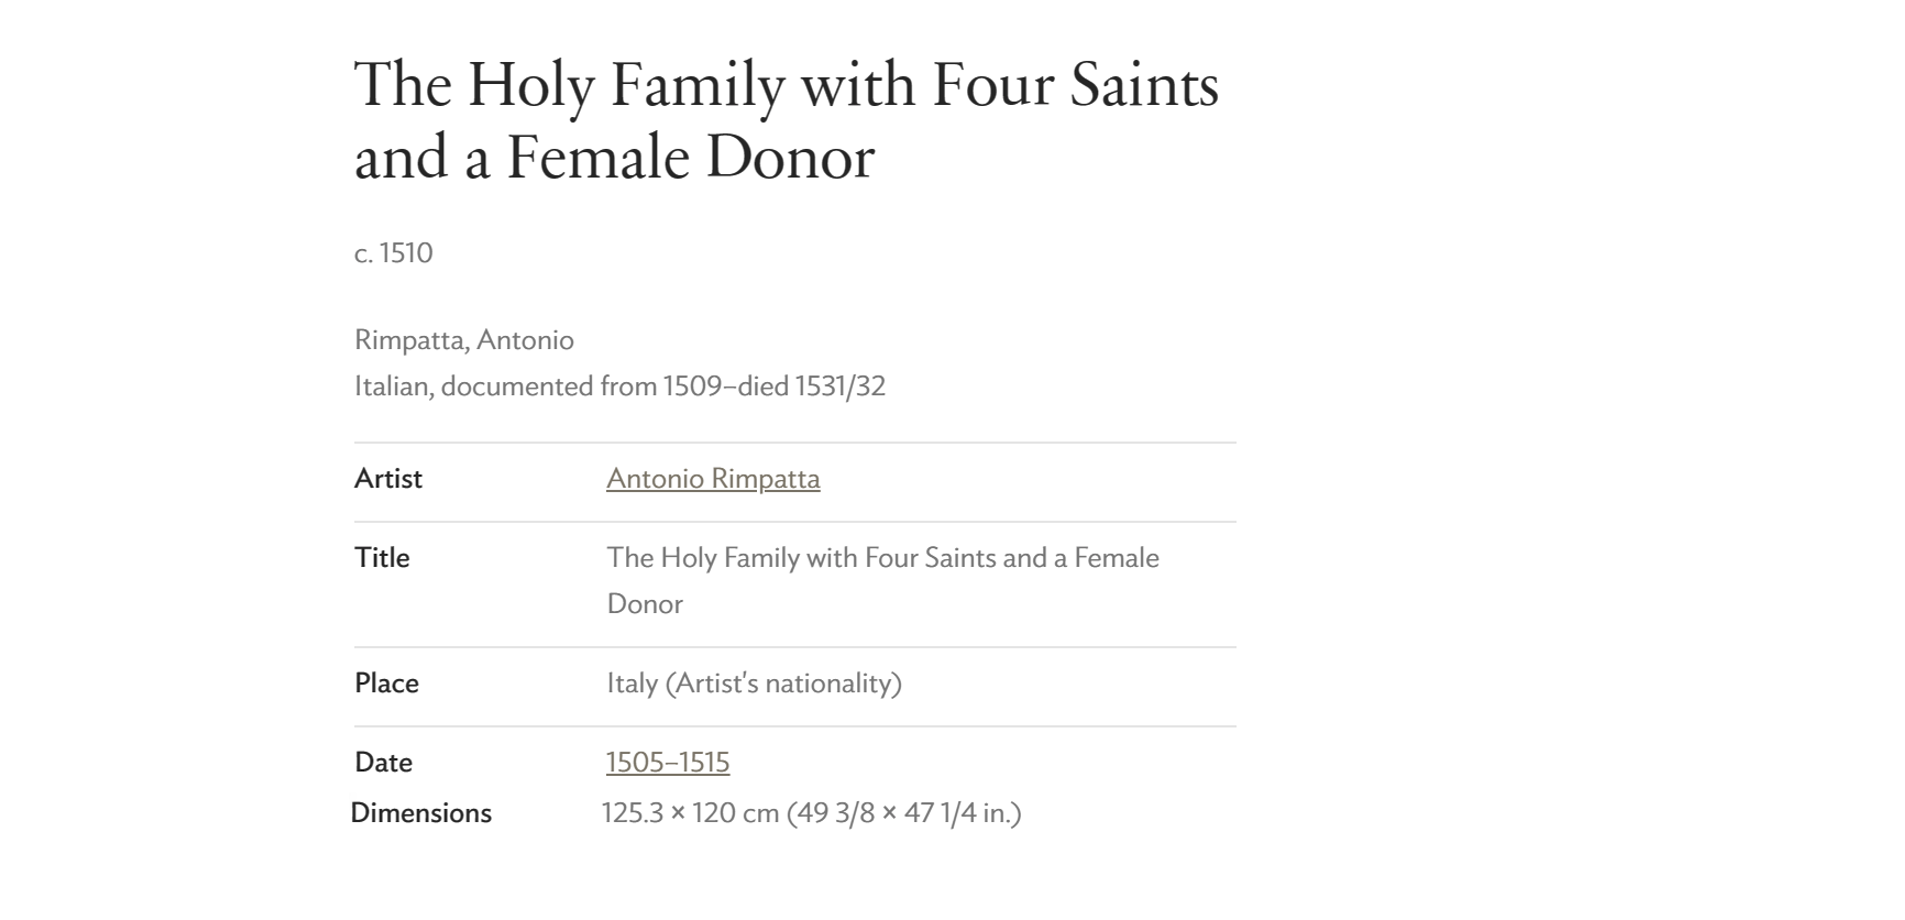1905x920 pixels.
Task: Click the word 'Donor' in title value
Action: [645, 604]
